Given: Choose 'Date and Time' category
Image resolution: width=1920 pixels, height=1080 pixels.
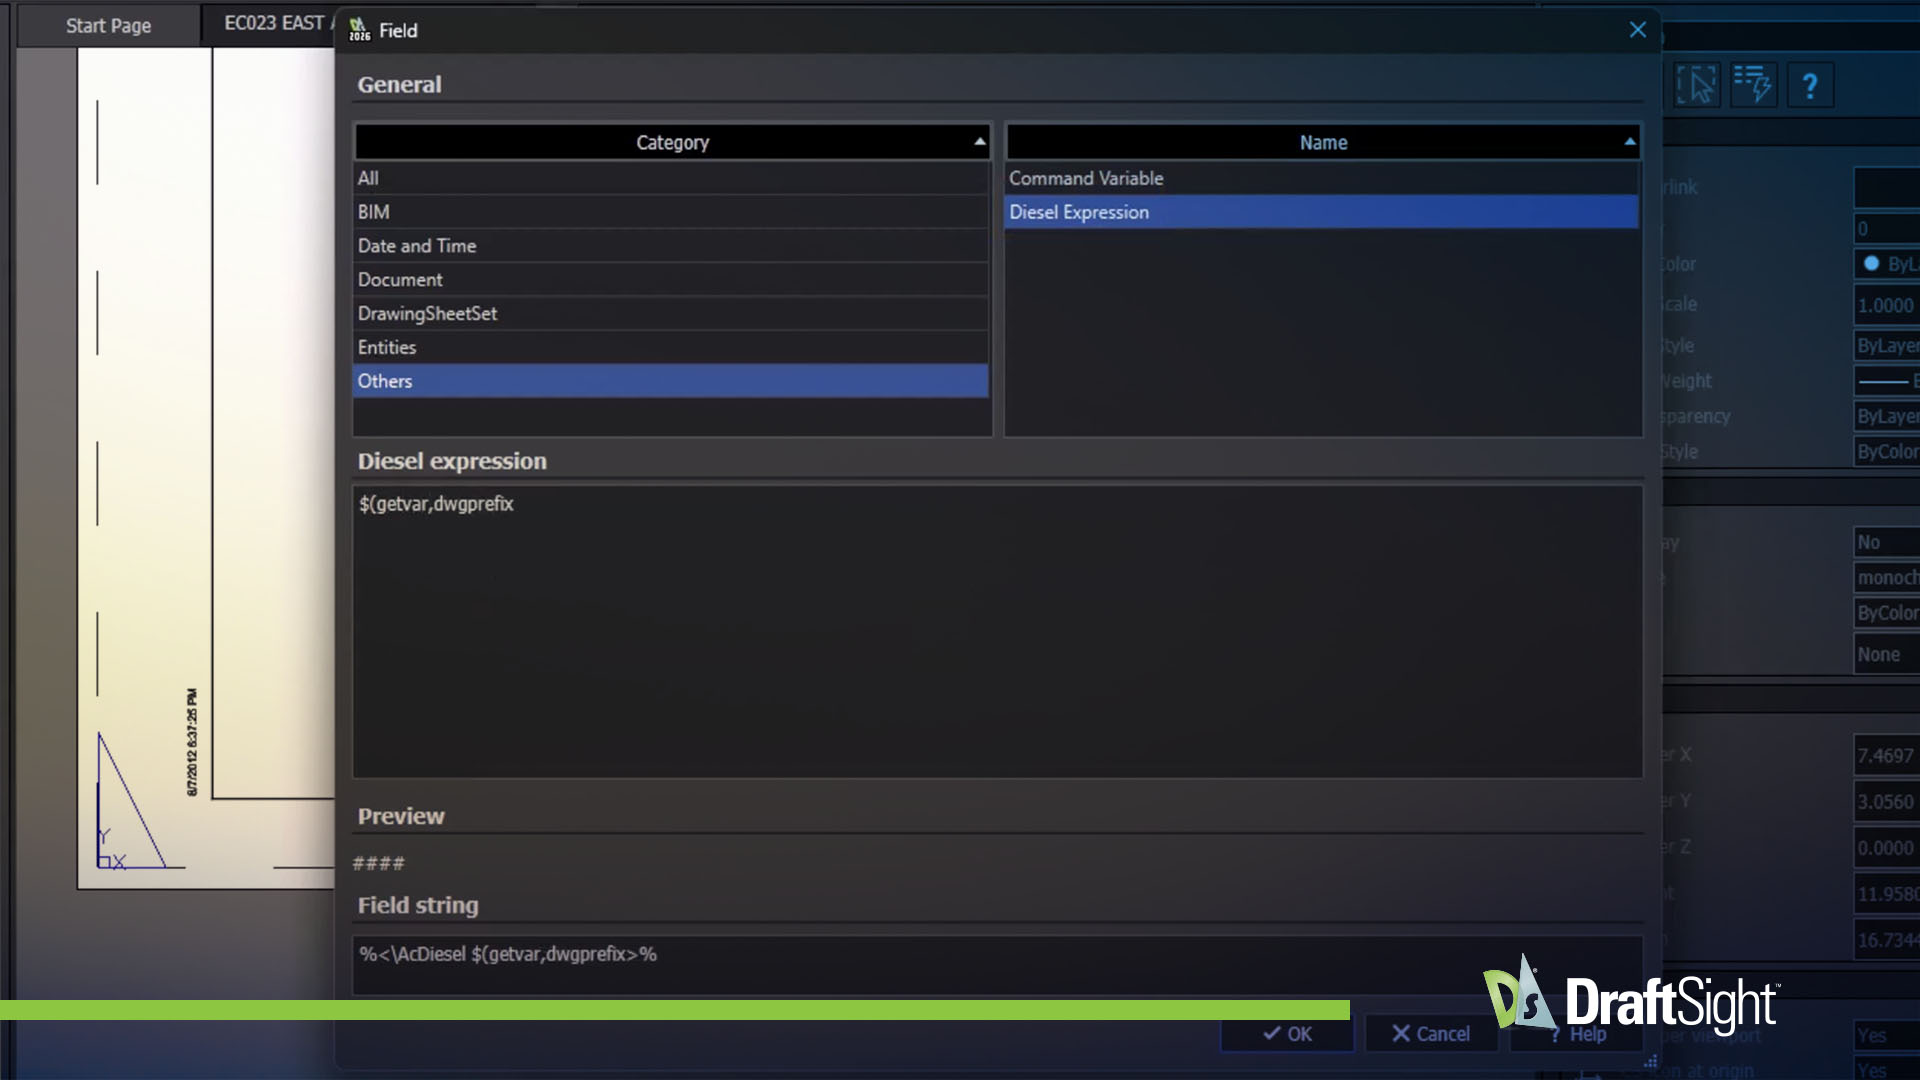Looking at the screenshot, I should pyautogui.click(x=671, y=246).
